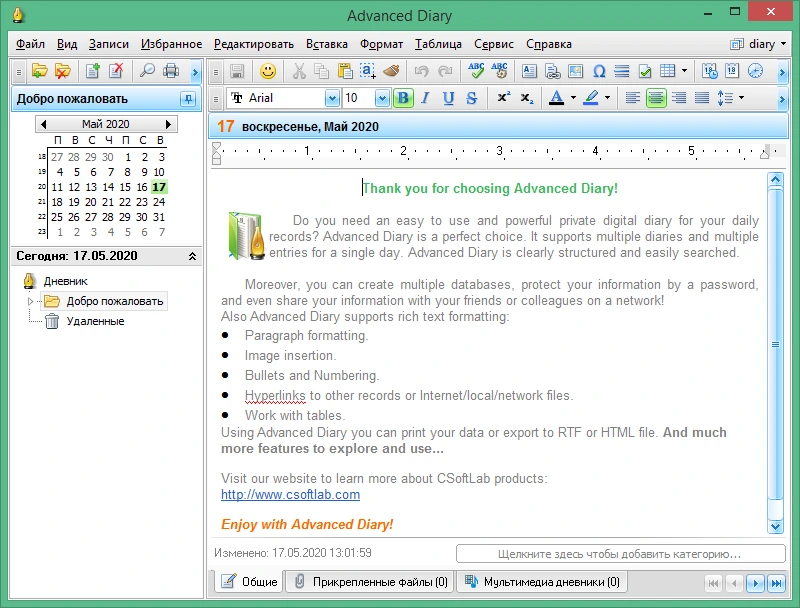Screen dimensions: 800x608
Task: Open the font color dropdown arrow
Action: 573,98
